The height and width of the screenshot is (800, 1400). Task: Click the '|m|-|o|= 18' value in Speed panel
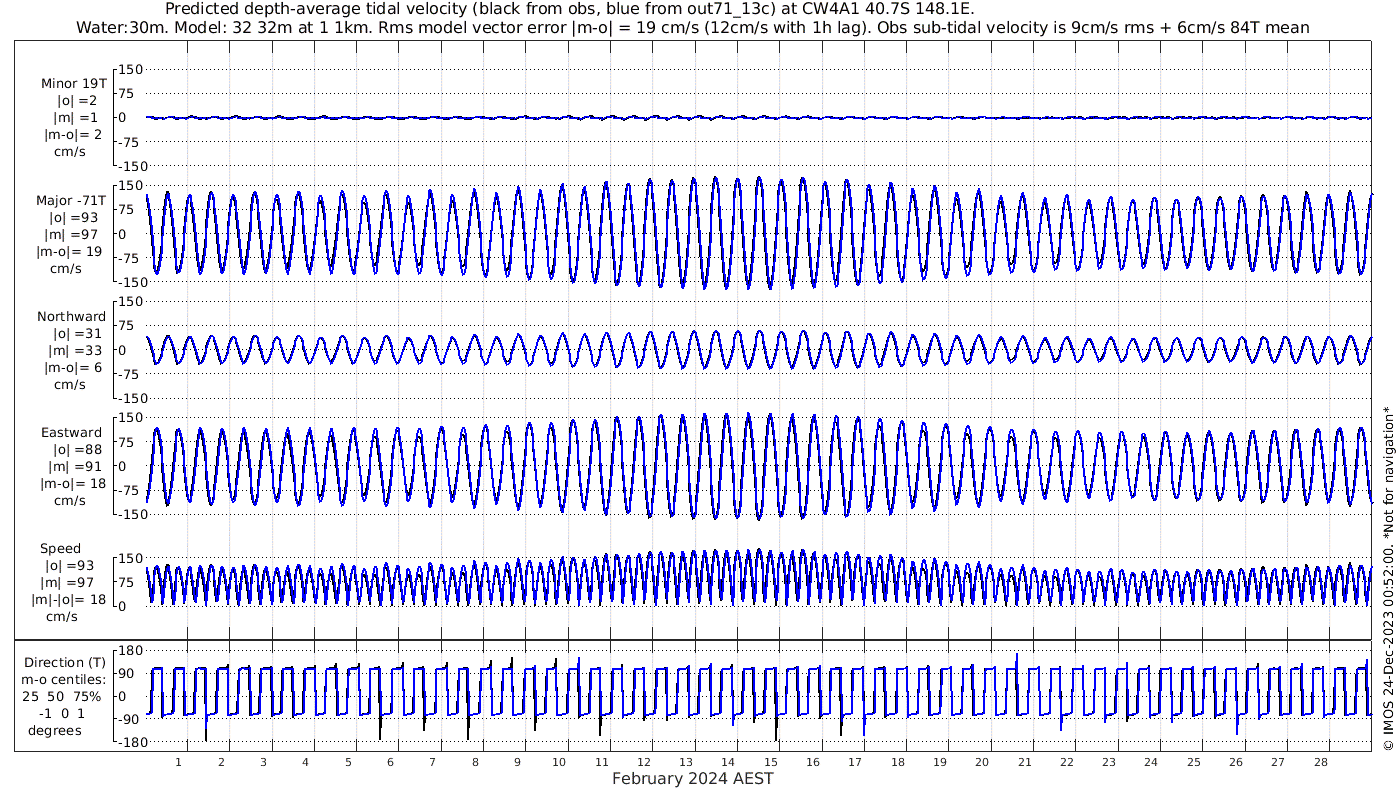(69, 600)
